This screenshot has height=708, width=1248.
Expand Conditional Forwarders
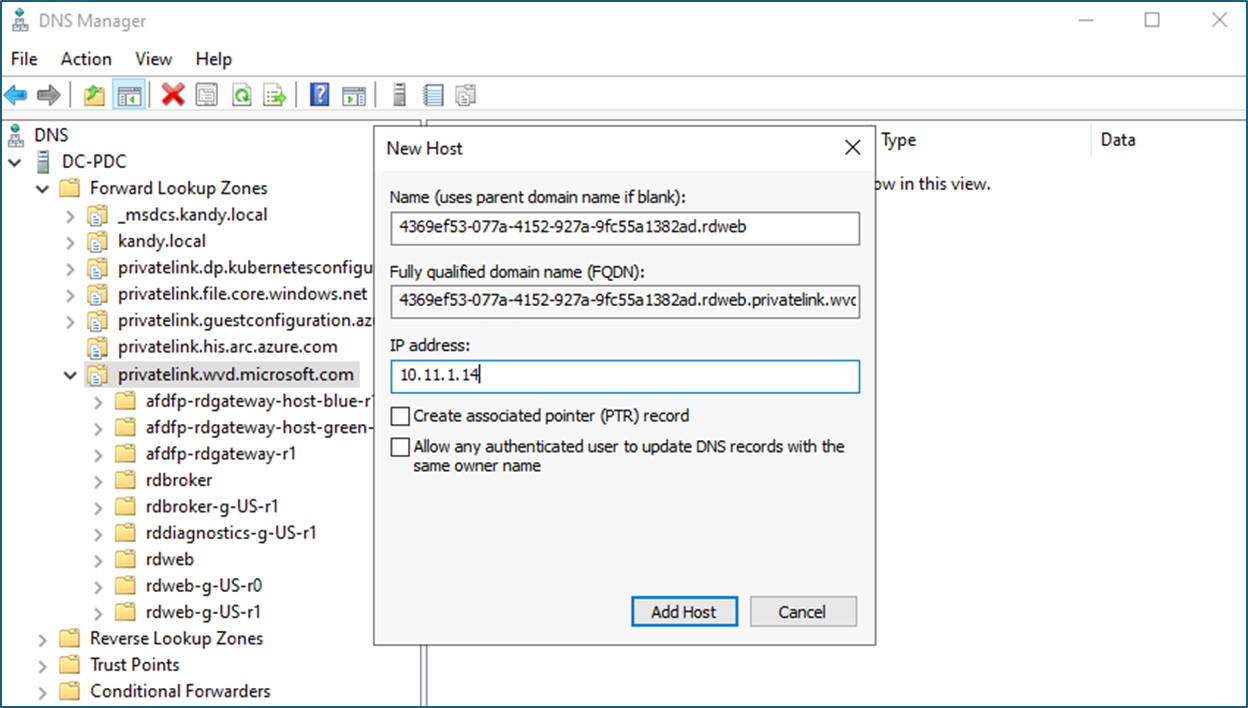tap(43, 692)
